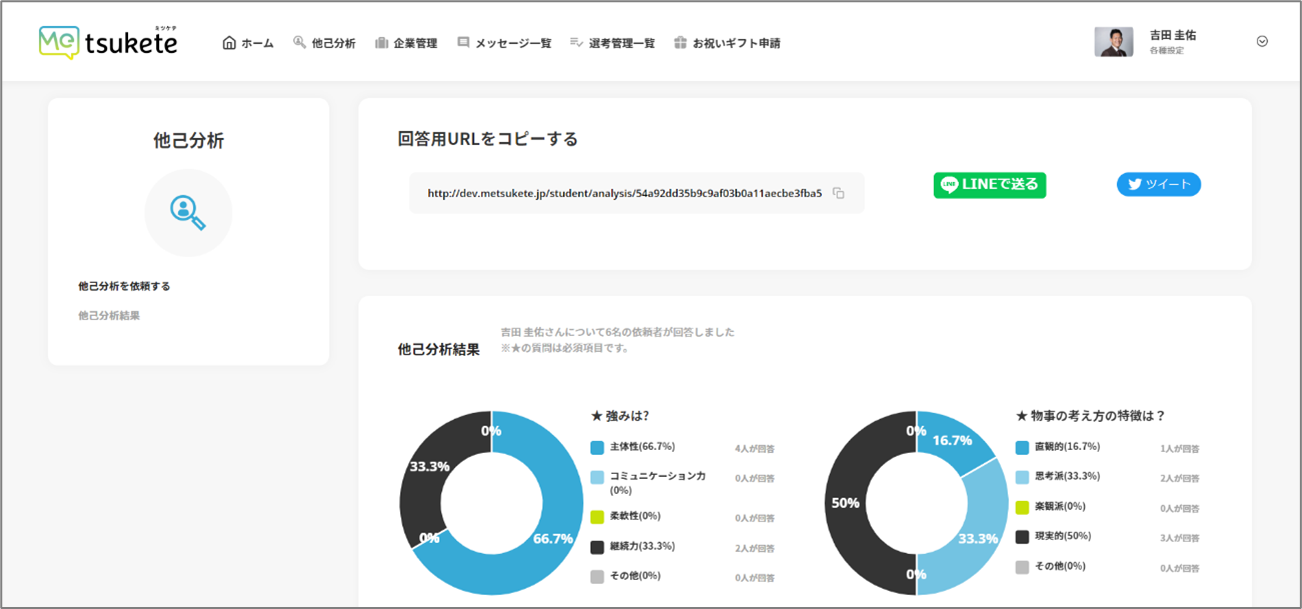Select 他己分析結果 in the sidebar

tap(109, 316)
